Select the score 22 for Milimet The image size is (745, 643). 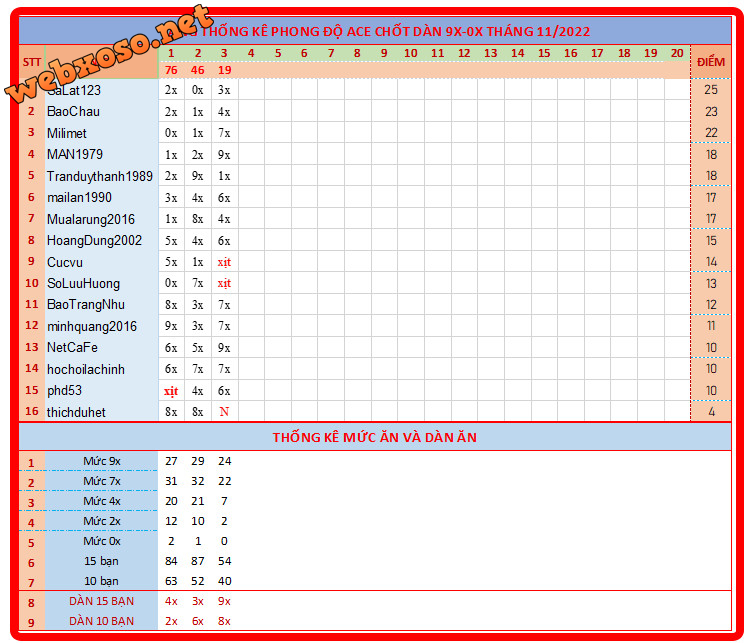coord(711,133)
